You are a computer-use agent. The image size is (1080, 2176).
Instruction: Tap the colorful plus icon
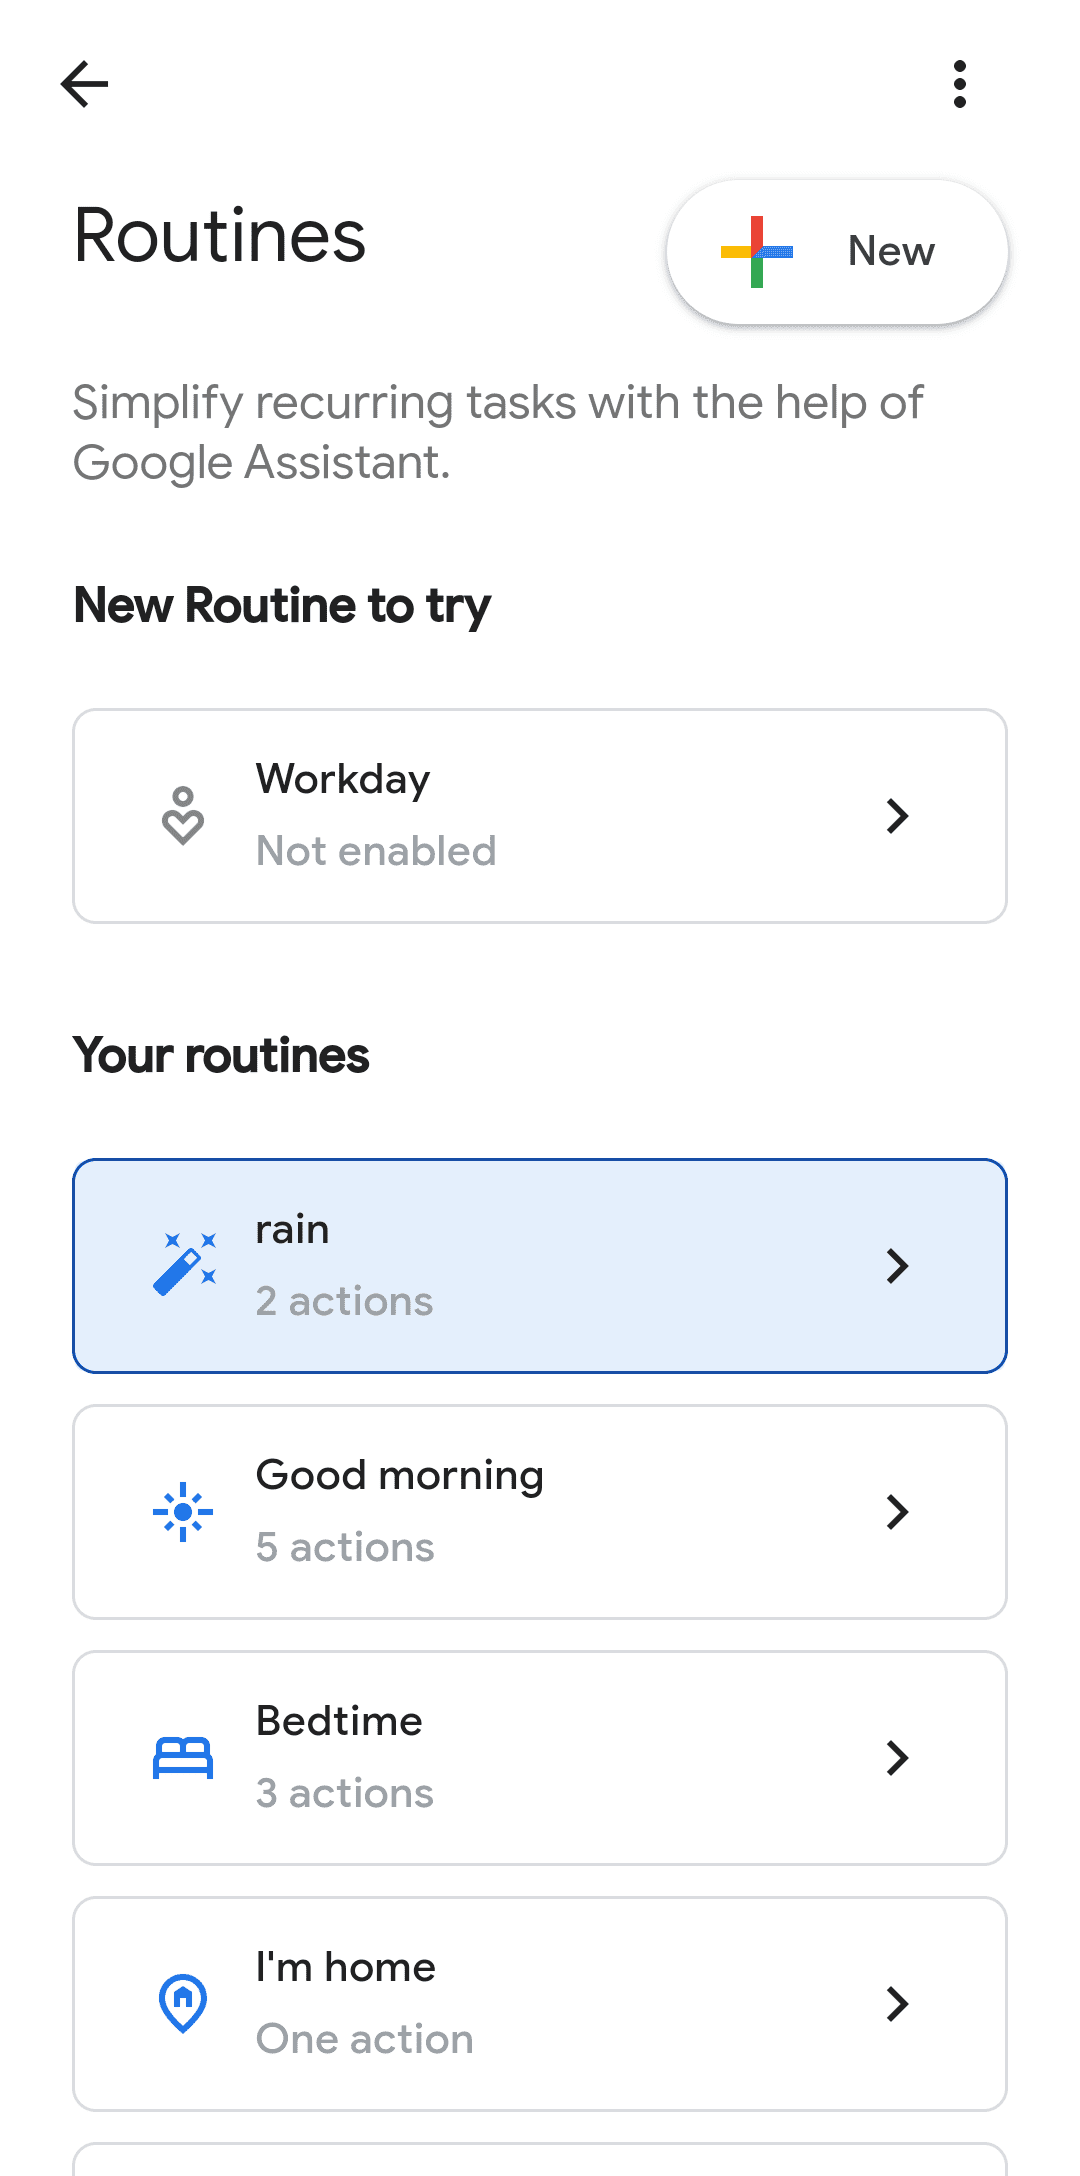[757, 252]
